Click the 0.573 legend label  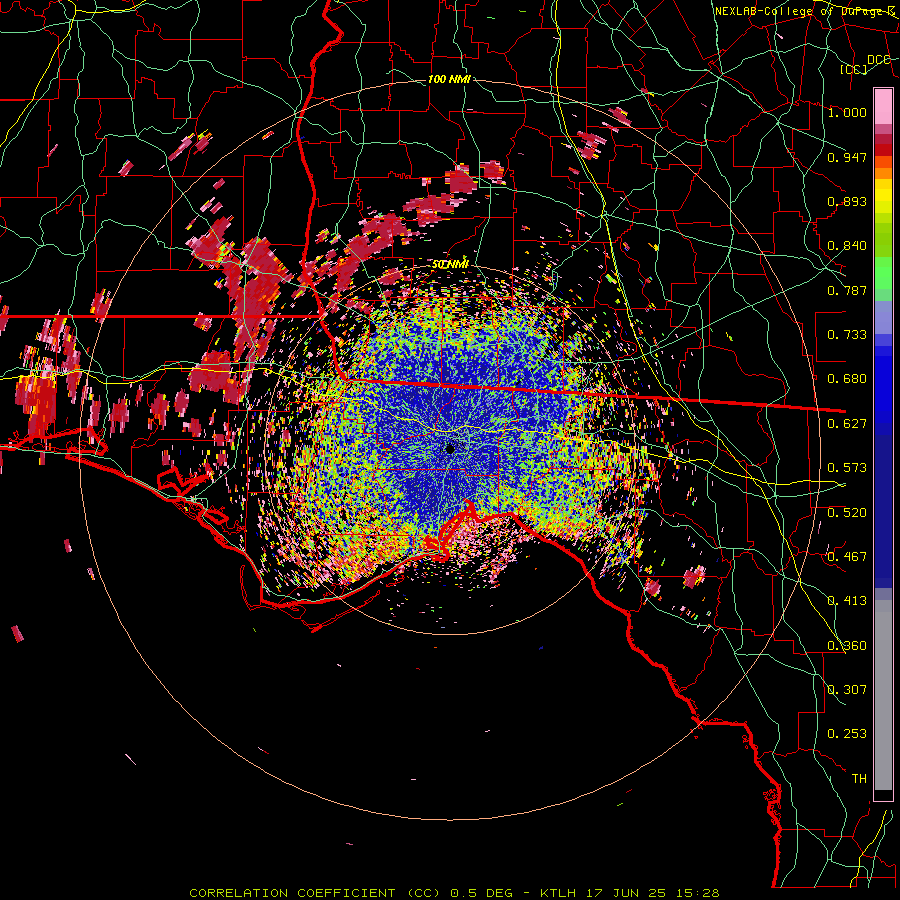(847, 468)
